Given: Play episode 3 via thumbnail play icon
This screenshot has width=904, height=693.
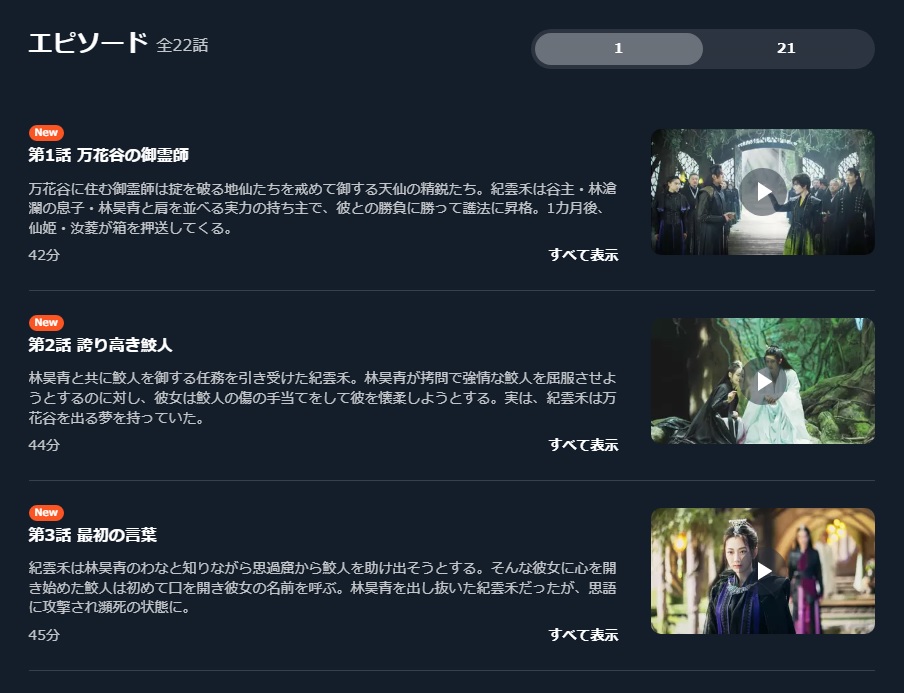Looking at the screenshot, I should pos(763,571).
